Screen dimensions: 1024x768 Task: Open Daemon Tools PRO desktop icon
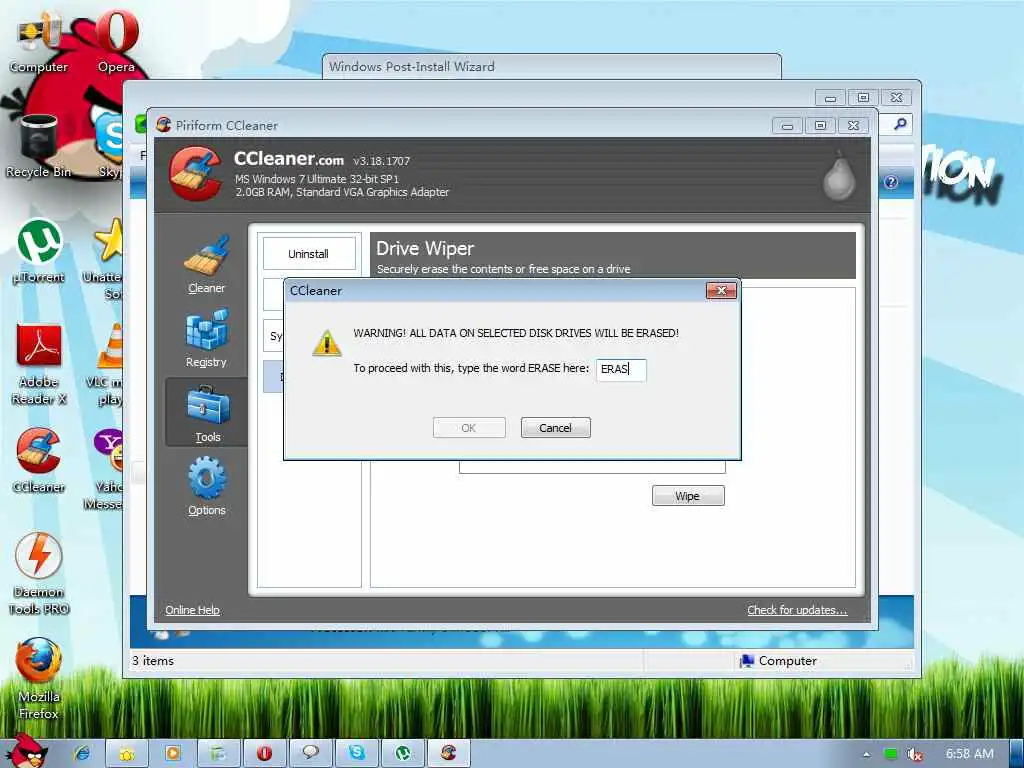pos(39,573)
